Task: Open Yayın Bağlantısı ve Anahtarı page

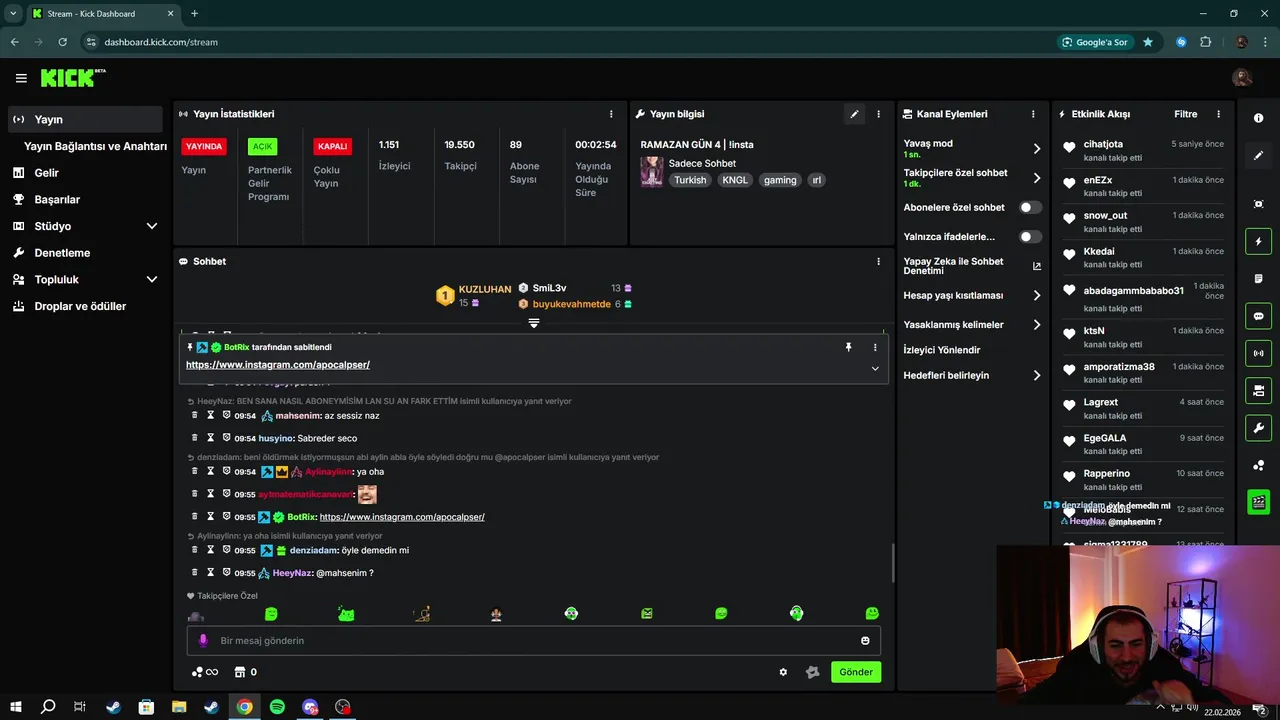Action: [x=95, y=146]
